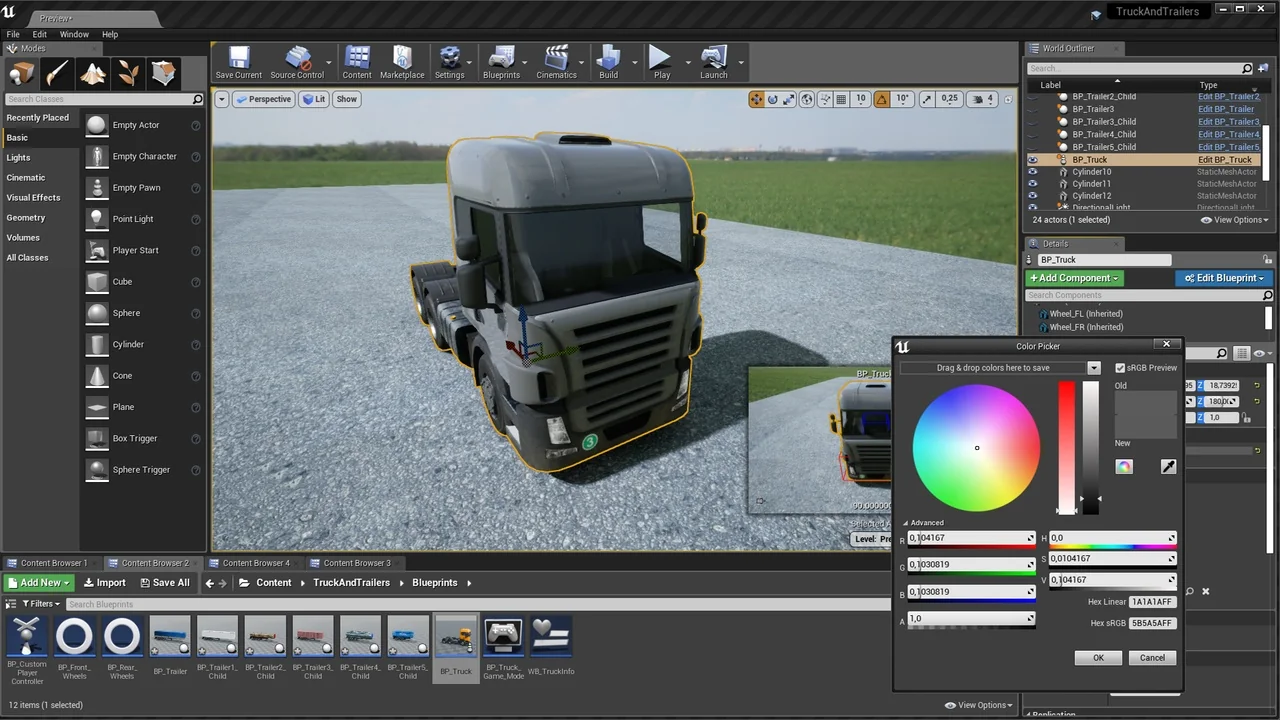
Task: Open the Marketplace from the toolbar
Action: click(402, 62)
